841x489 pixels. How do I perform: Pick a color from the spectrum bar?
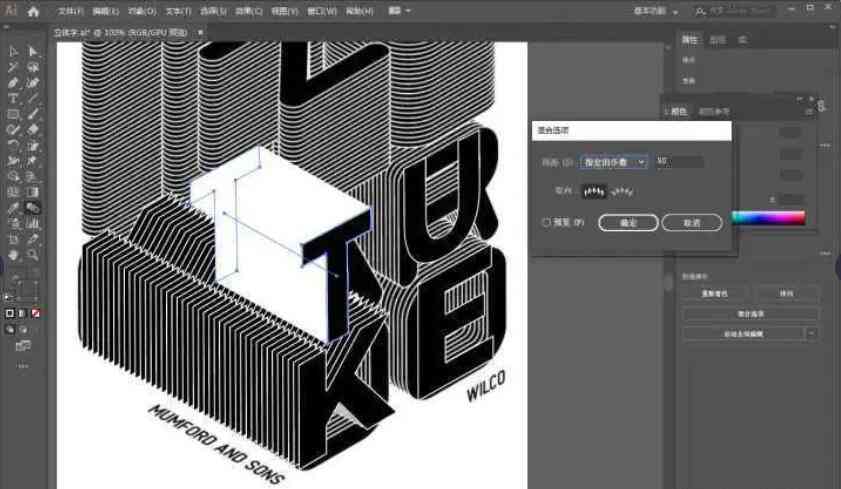(x=769, y=218)
